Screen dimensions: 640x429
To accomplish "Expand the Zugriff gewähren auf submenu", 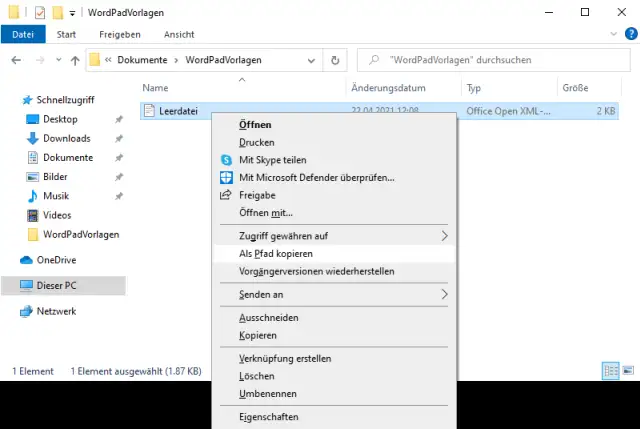I will pos(334,236).
